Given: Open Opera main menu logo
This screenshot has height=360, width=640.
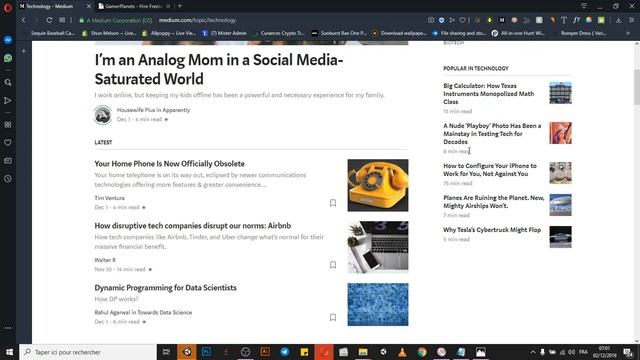Looking at the screenshot, I should [8, 7].
